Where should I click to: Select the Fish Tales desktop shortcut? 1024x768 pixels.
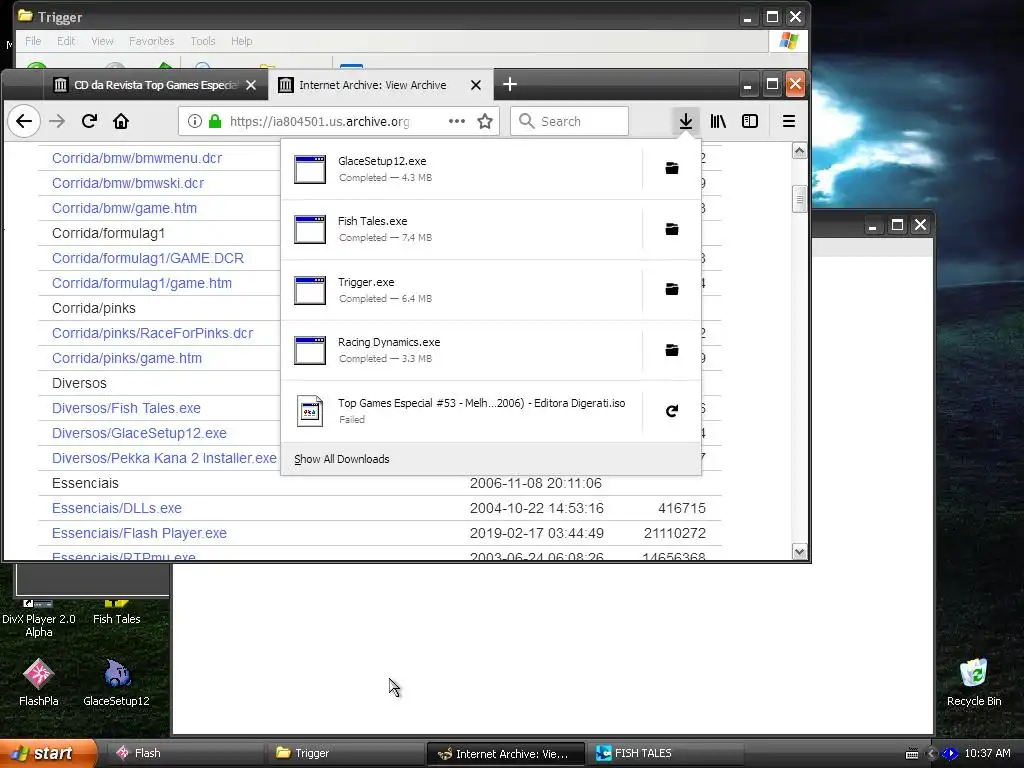(x=116, y=614)
